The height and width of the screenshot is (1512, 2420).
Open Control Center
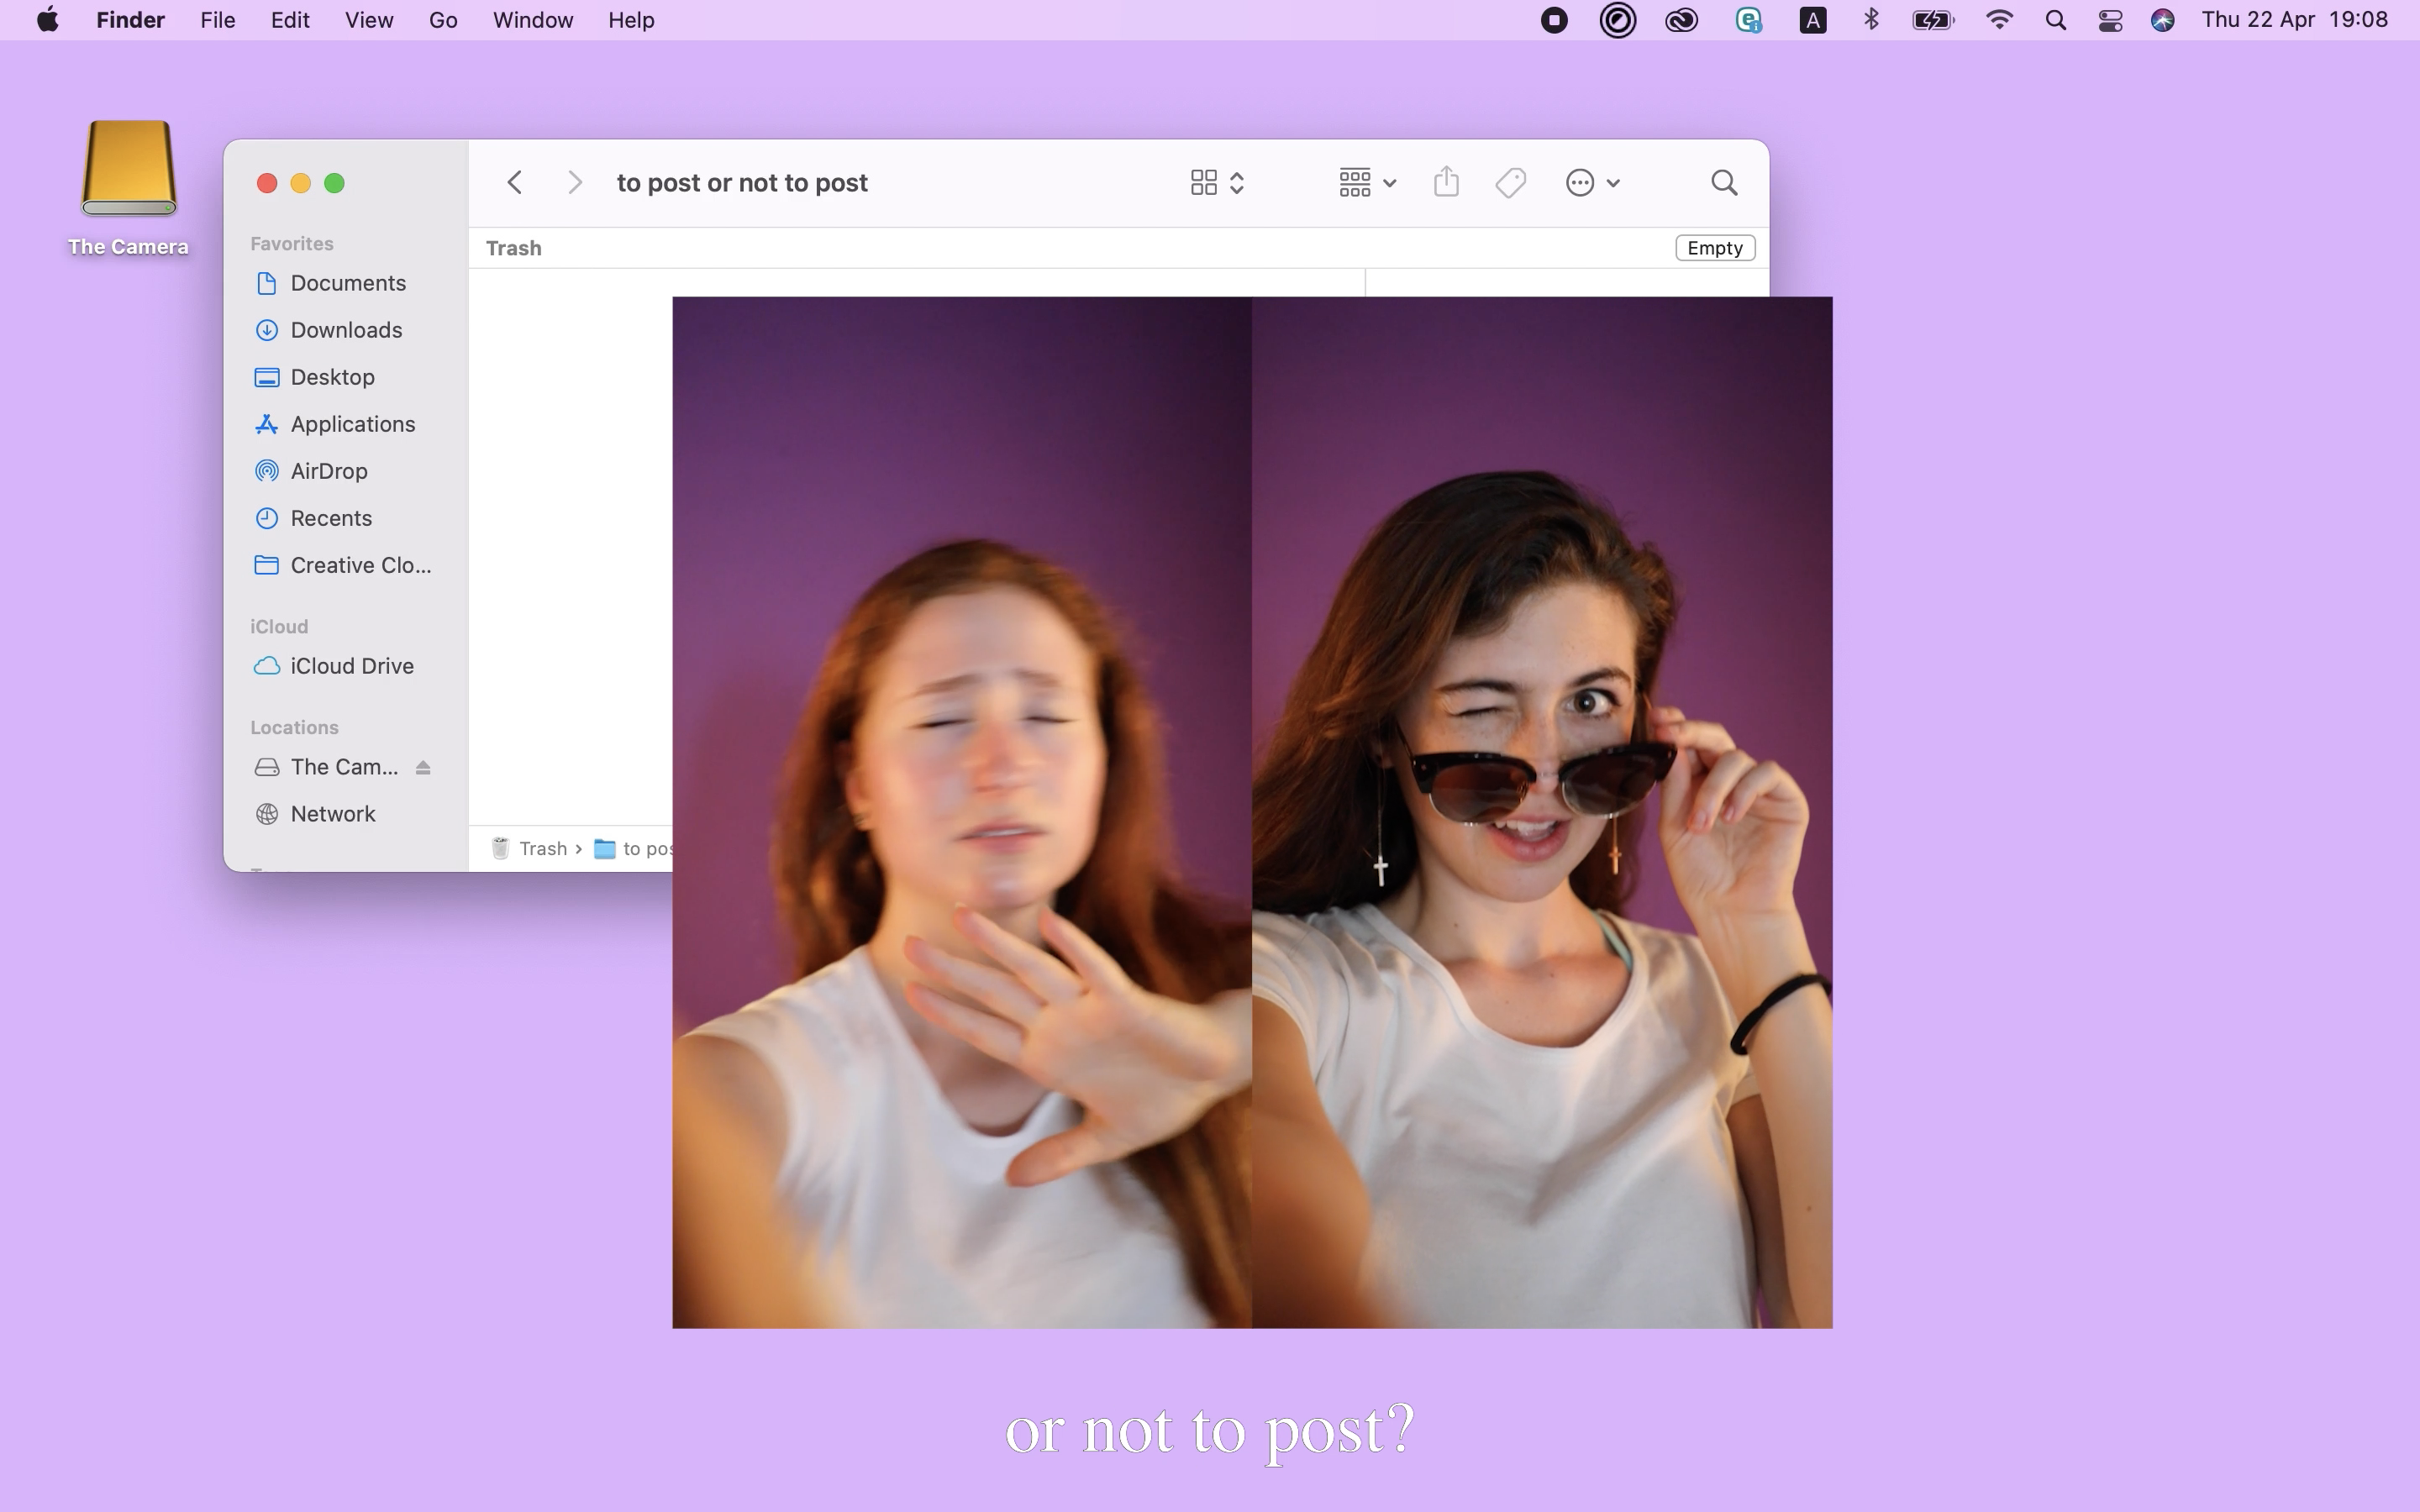tap(2110, 20)
